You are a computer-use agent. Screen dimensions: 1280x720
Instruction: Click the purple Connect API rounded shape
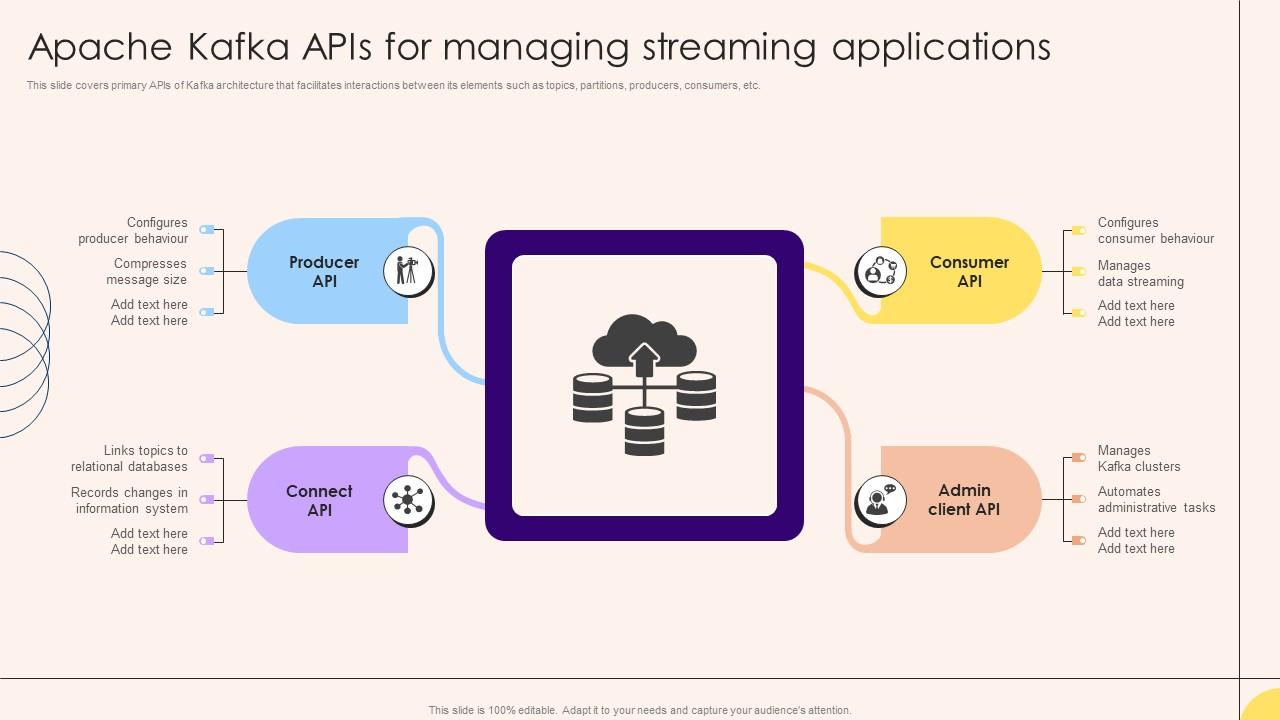320,500
